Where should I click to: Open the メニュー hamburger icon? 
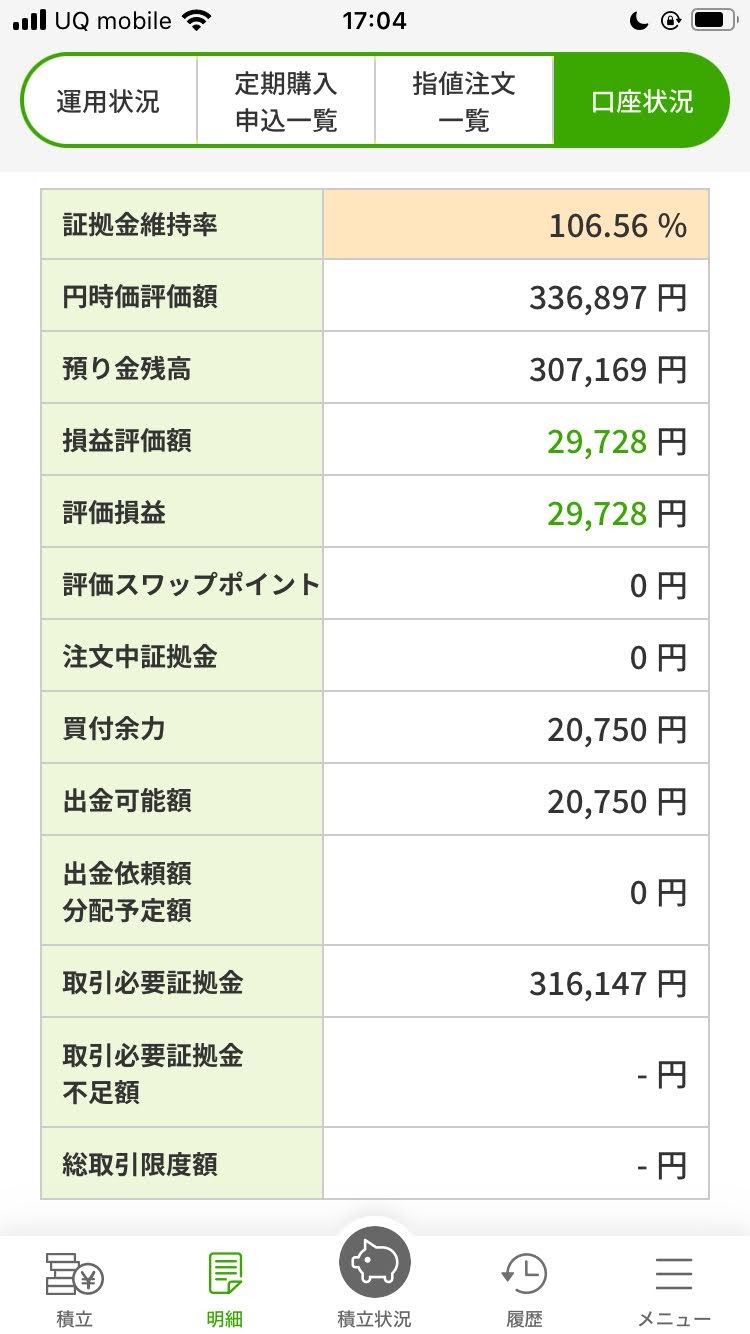pos(674,1275)
